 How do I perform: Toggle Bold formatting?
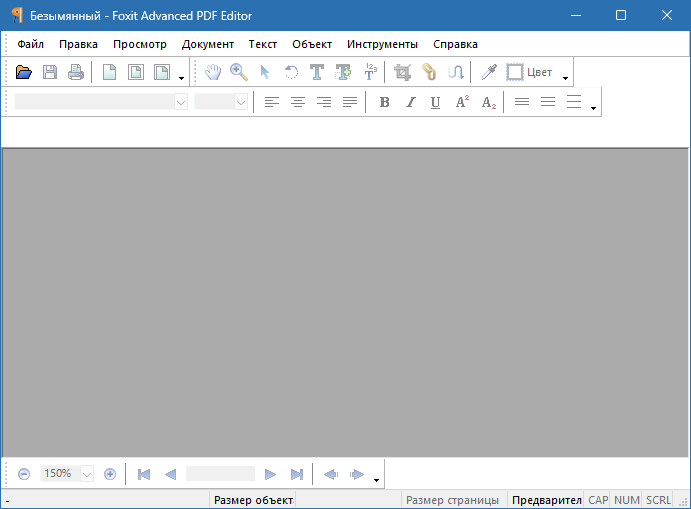tap(384, 102)
